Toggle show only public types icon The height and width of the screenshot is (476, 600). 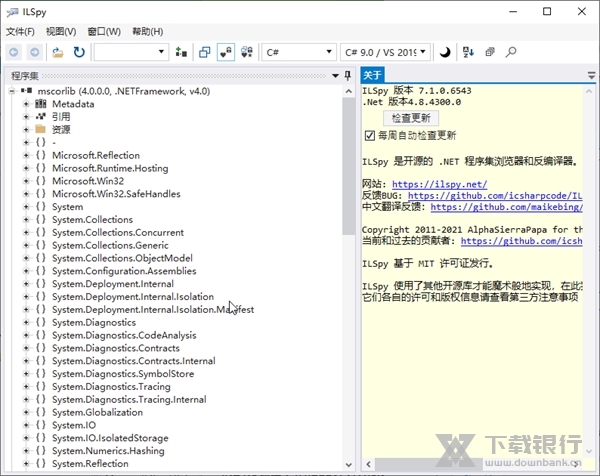(204, 52)
